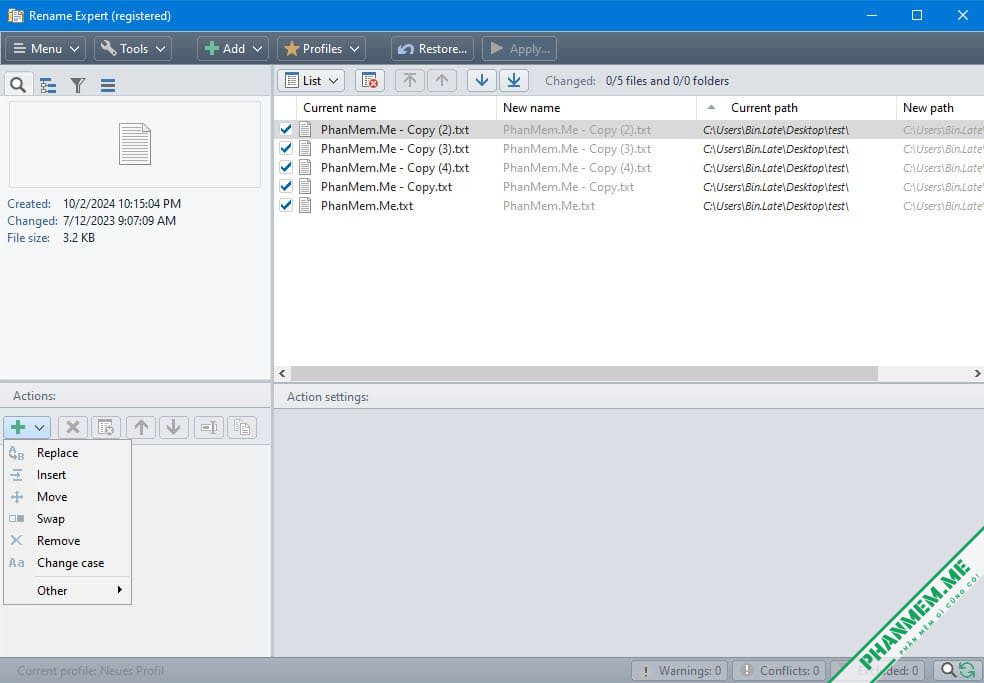Click the magnifier icon in status bar
984x683 pixels.
pos(949,670)
